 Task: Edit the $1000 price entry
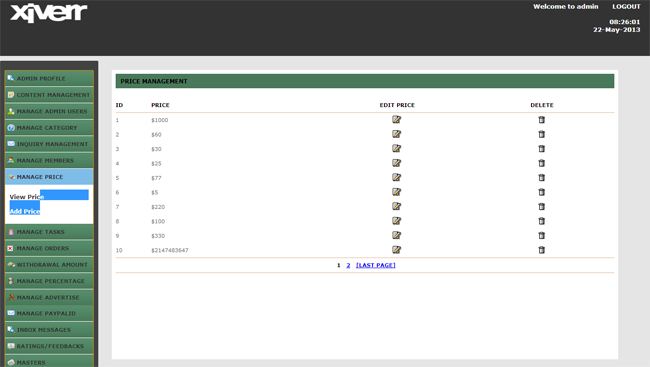point(396,119)
